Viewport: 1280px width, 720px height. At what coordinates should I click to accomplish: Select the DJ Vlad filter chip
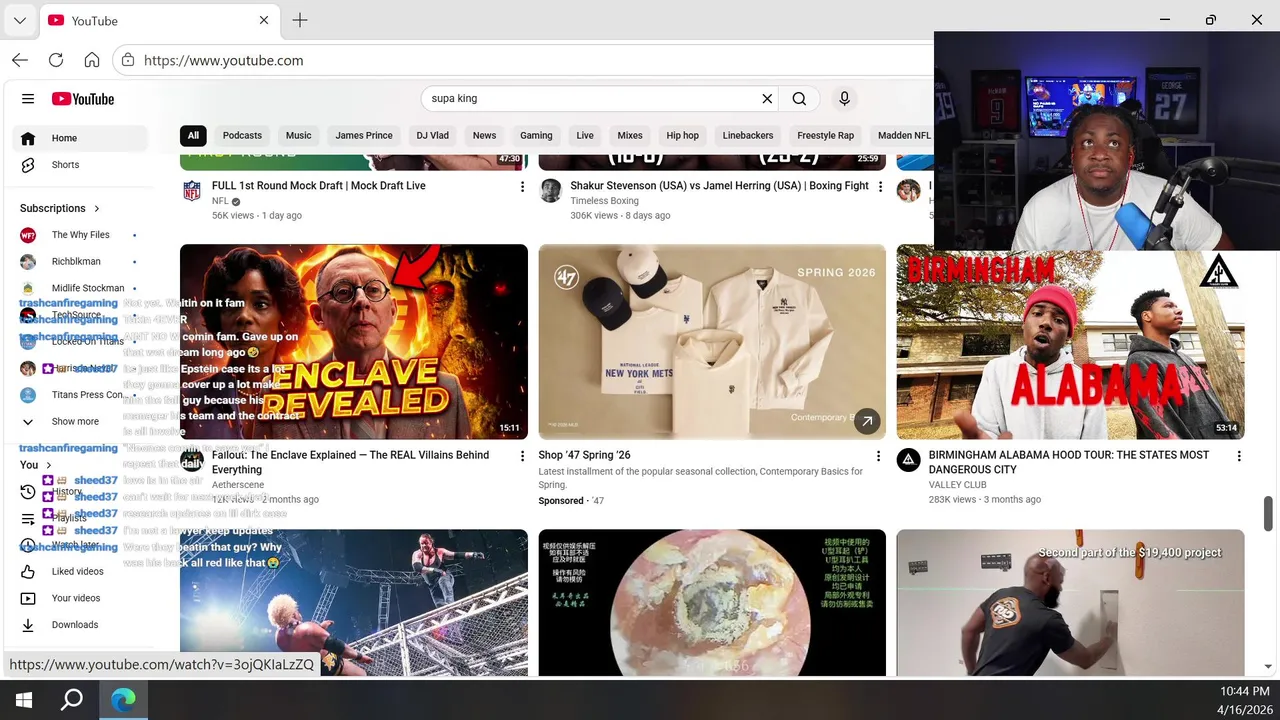coord(432,135)
